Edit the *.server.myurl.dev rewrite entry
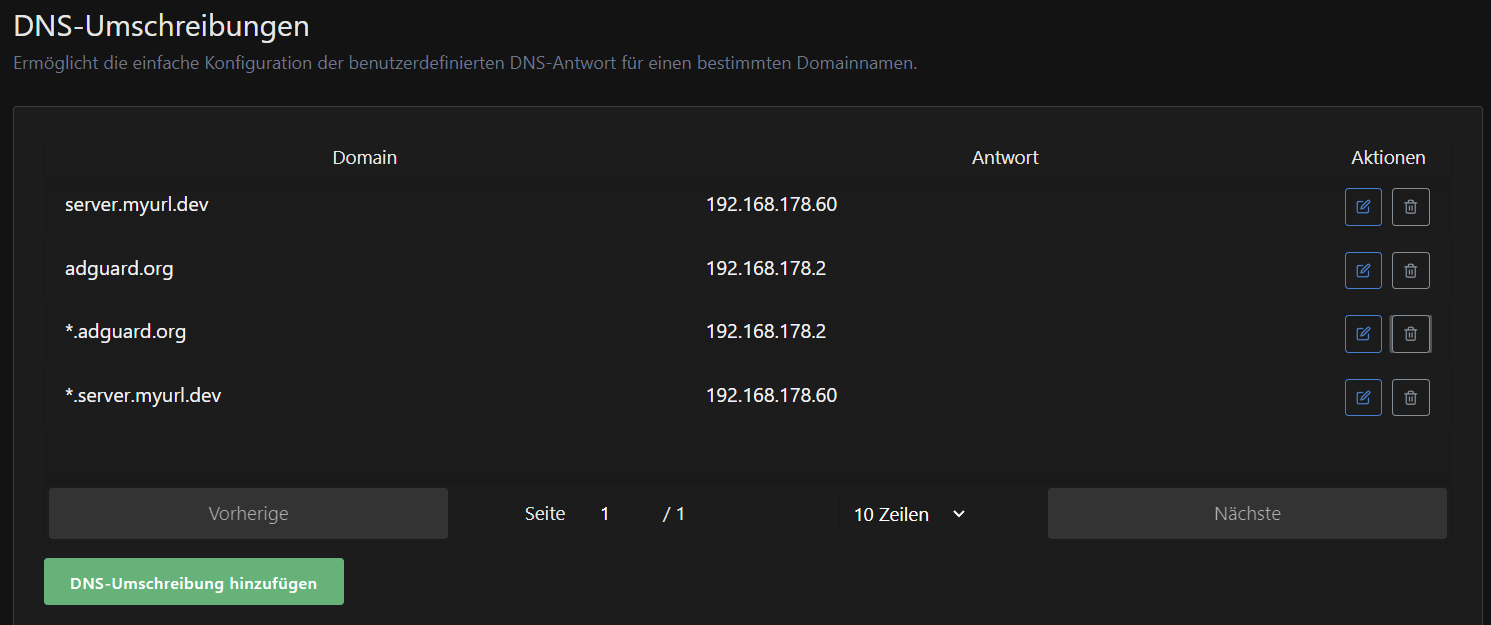Screen dimensions: 1491x625 coord(1362,397)
